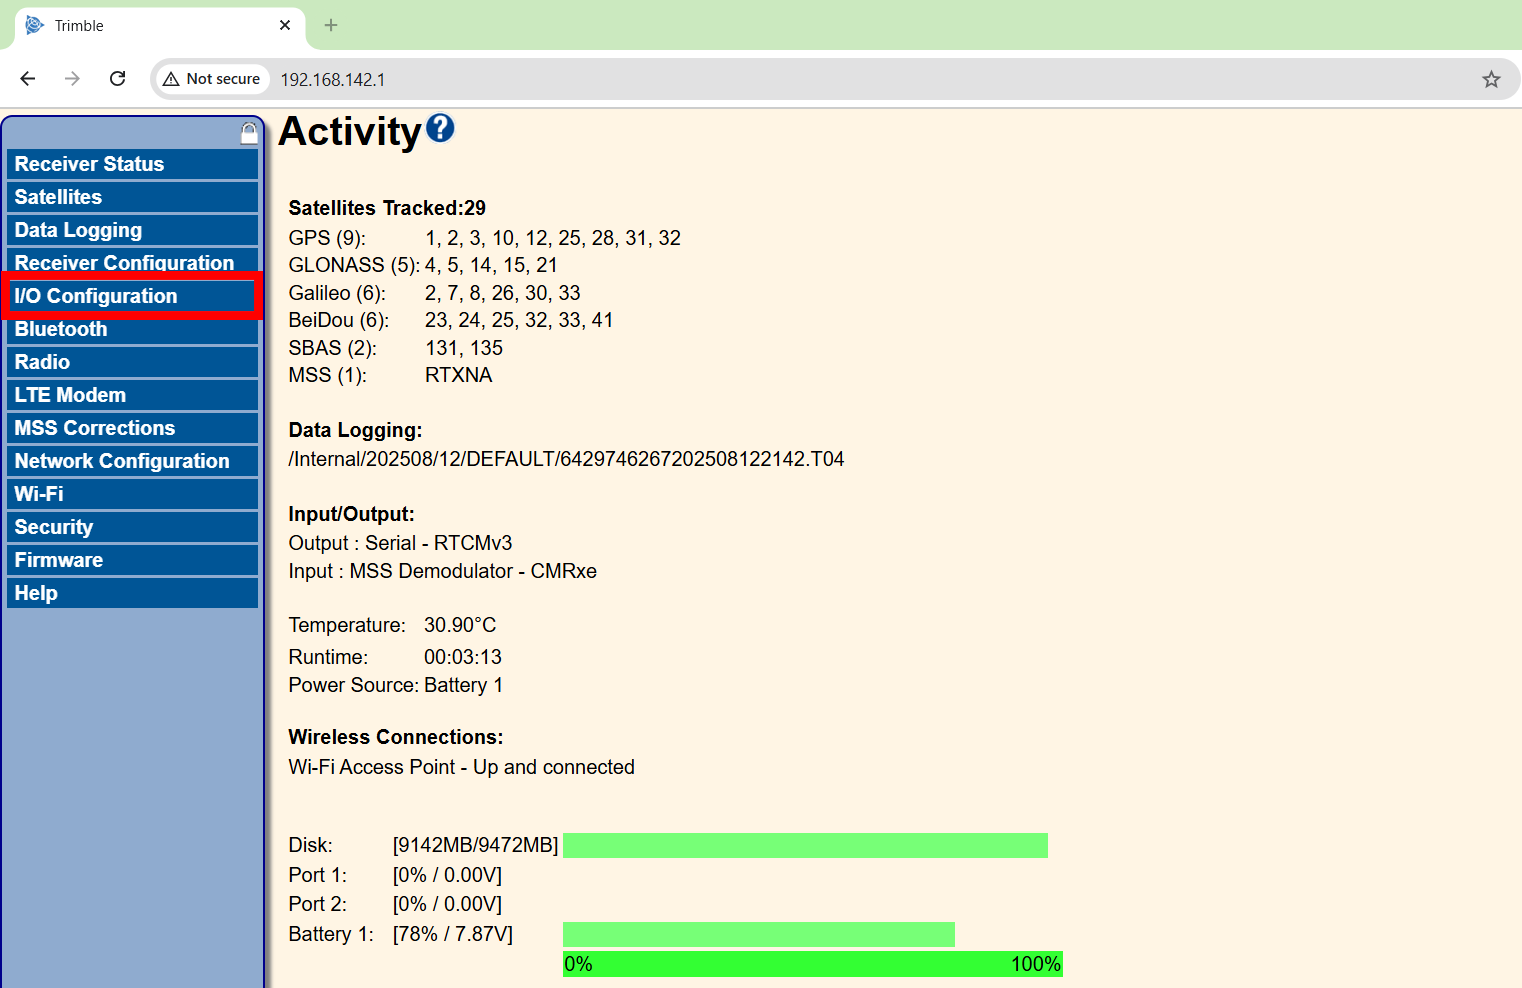Open the Receiver Status menu
The height and width of the screenshot is (988, 1522).
132,164
